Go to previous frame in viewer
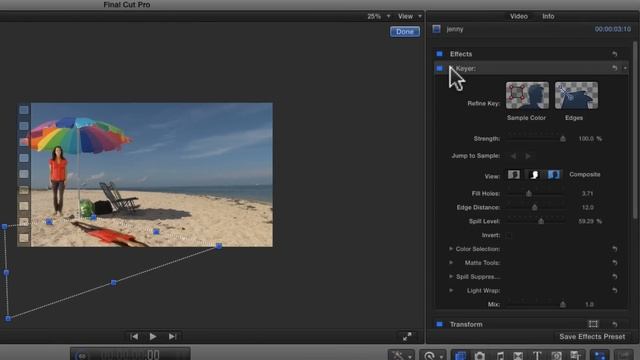Image resolution: width=640 pixels, height=360 pixels. [x=134, y=336]
